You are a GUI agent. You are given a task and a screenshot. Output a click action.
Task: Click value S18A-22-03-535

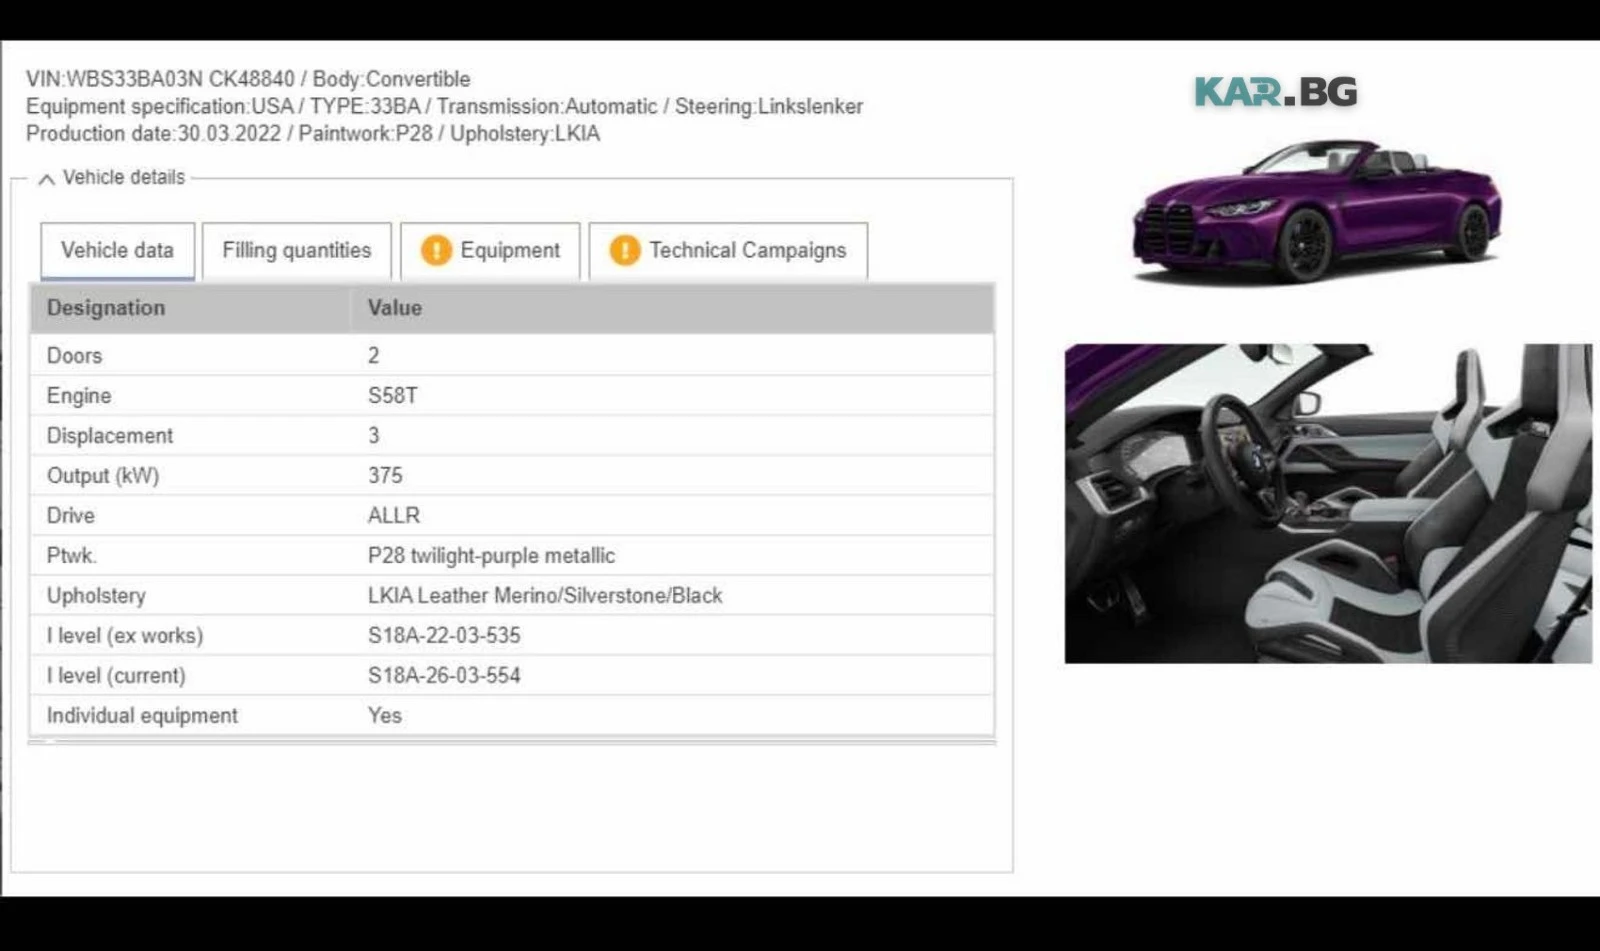[x=444, y=636]
